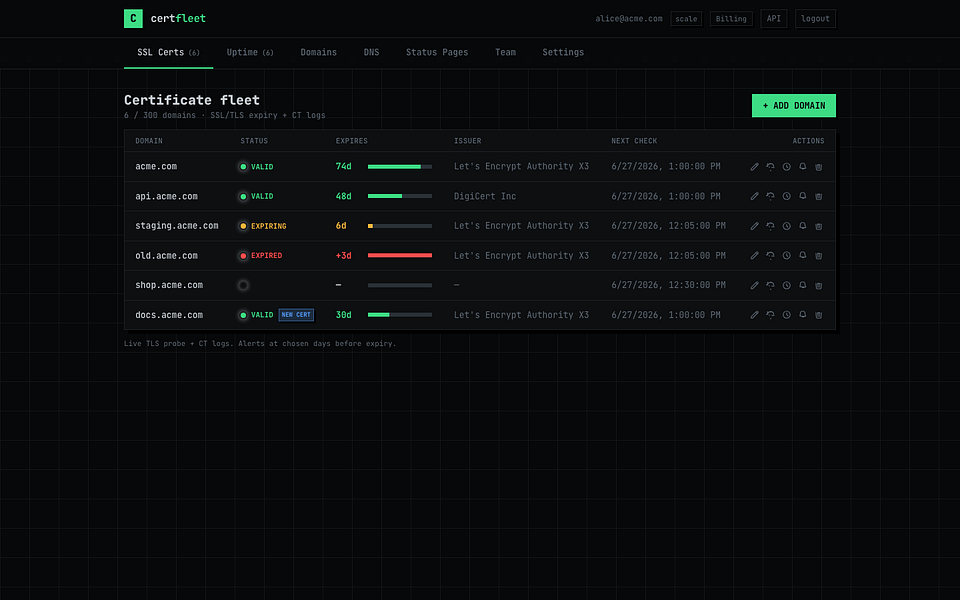Viewport: 960px width, 600px height.
Task: Click the certfleet green C logo
Action: 133,18
